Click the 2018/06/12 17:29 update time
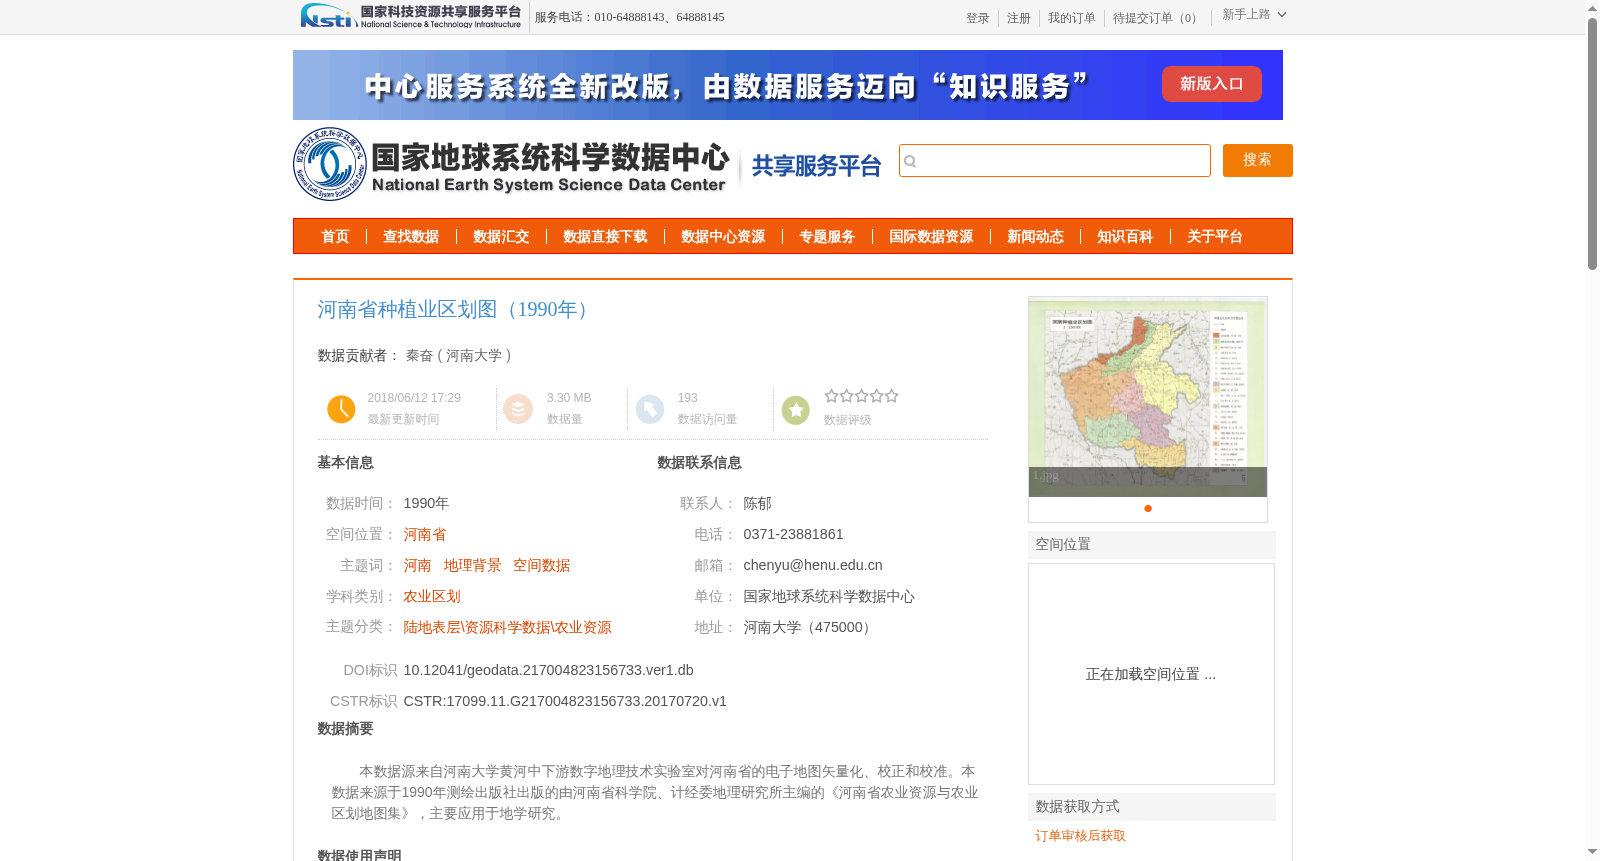The width and height of the screenshot is (1600, 861). 414,398
